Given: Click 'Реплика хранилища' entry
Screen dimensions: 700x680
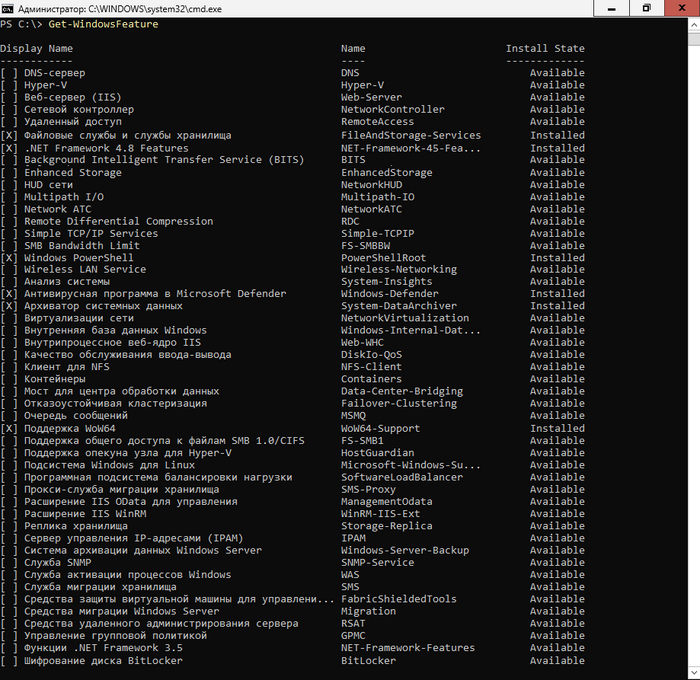Looking at the screenshot, I should (x=76, y=526).
